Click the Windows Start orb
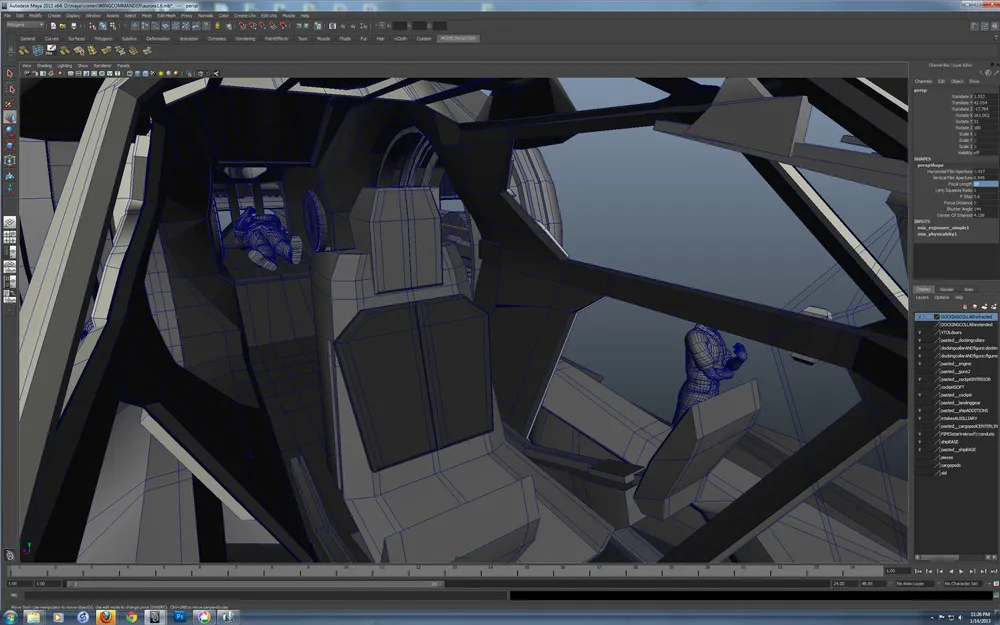This screenshot has height=625, width=1000. [x=10, y=617]
